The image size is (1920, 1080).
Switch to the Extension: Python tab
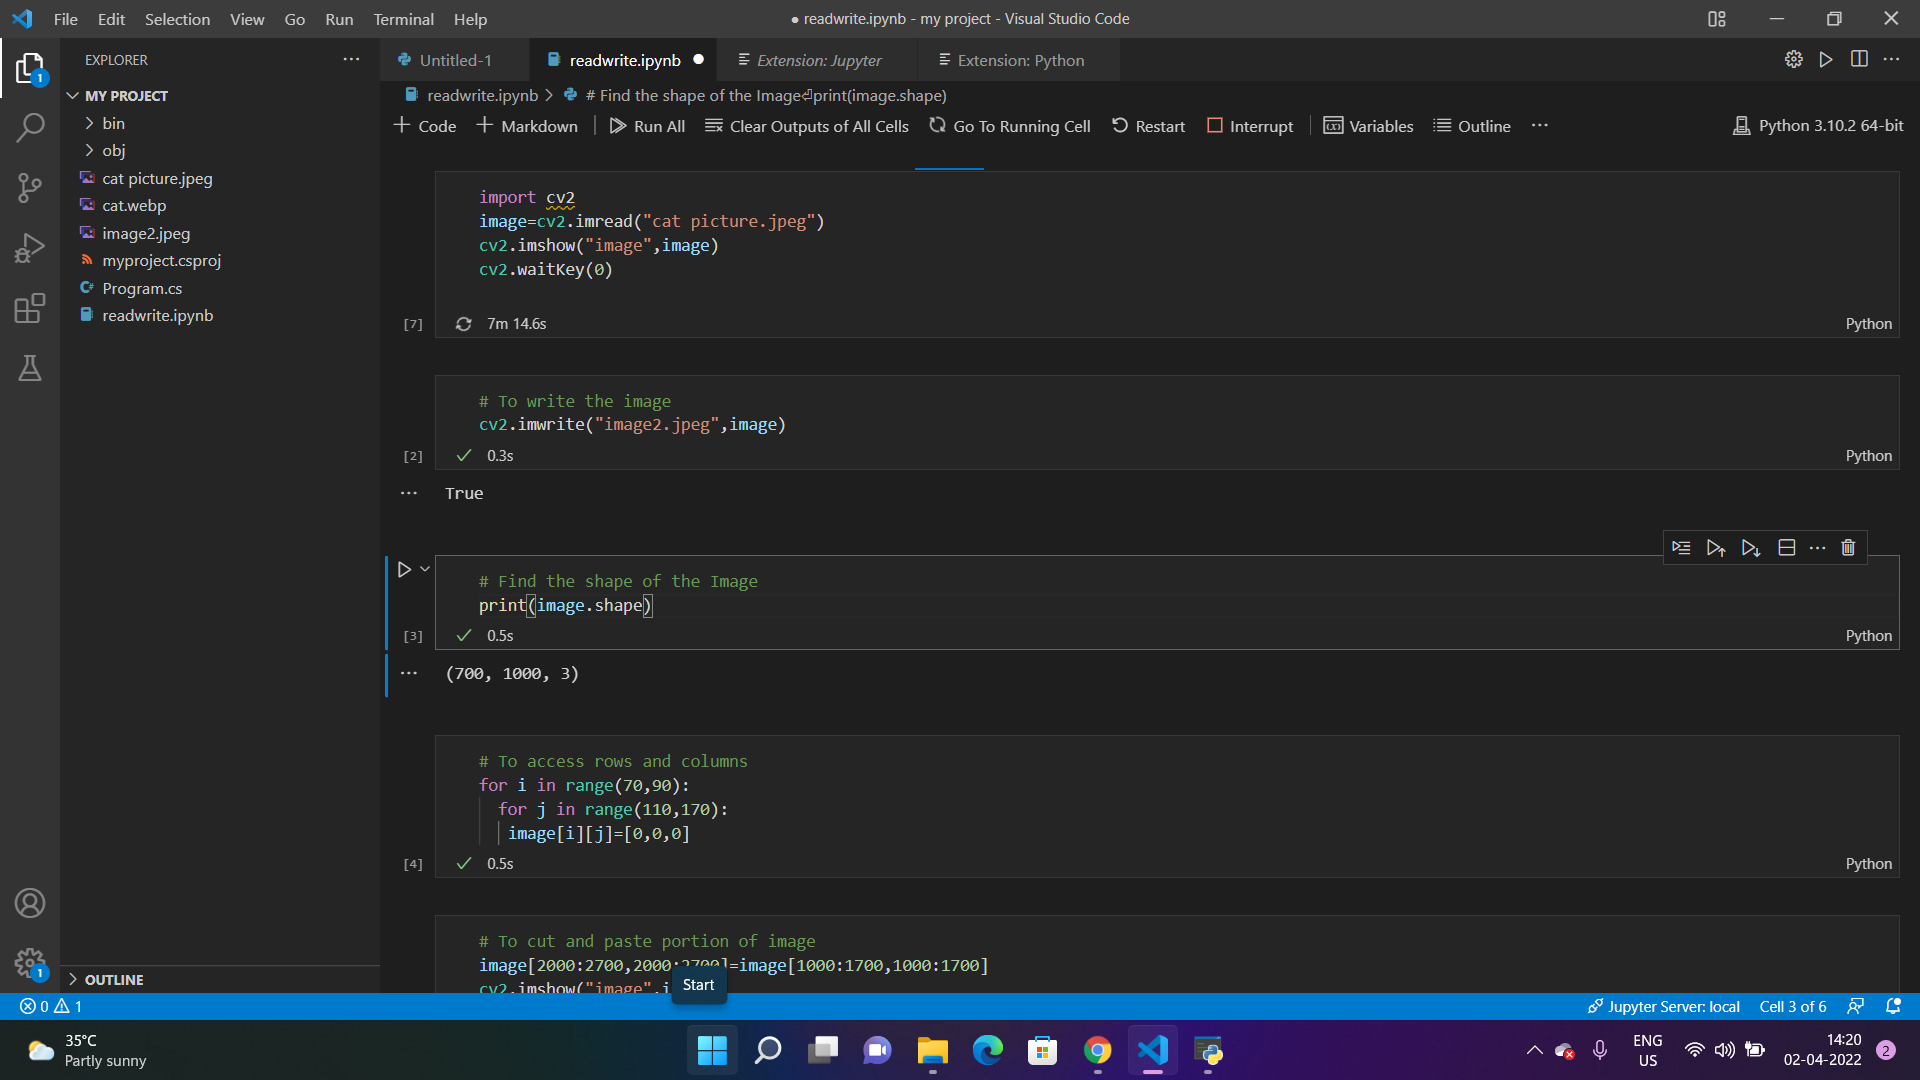(x=1011, y=60)
